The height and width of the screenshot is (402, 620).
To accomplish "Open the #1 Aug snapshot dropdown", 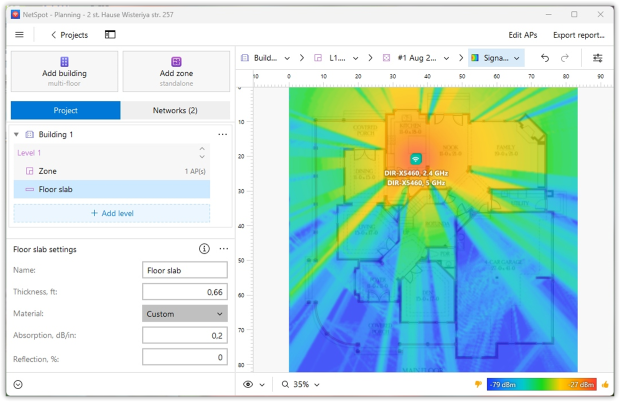I will click(446, 58).
